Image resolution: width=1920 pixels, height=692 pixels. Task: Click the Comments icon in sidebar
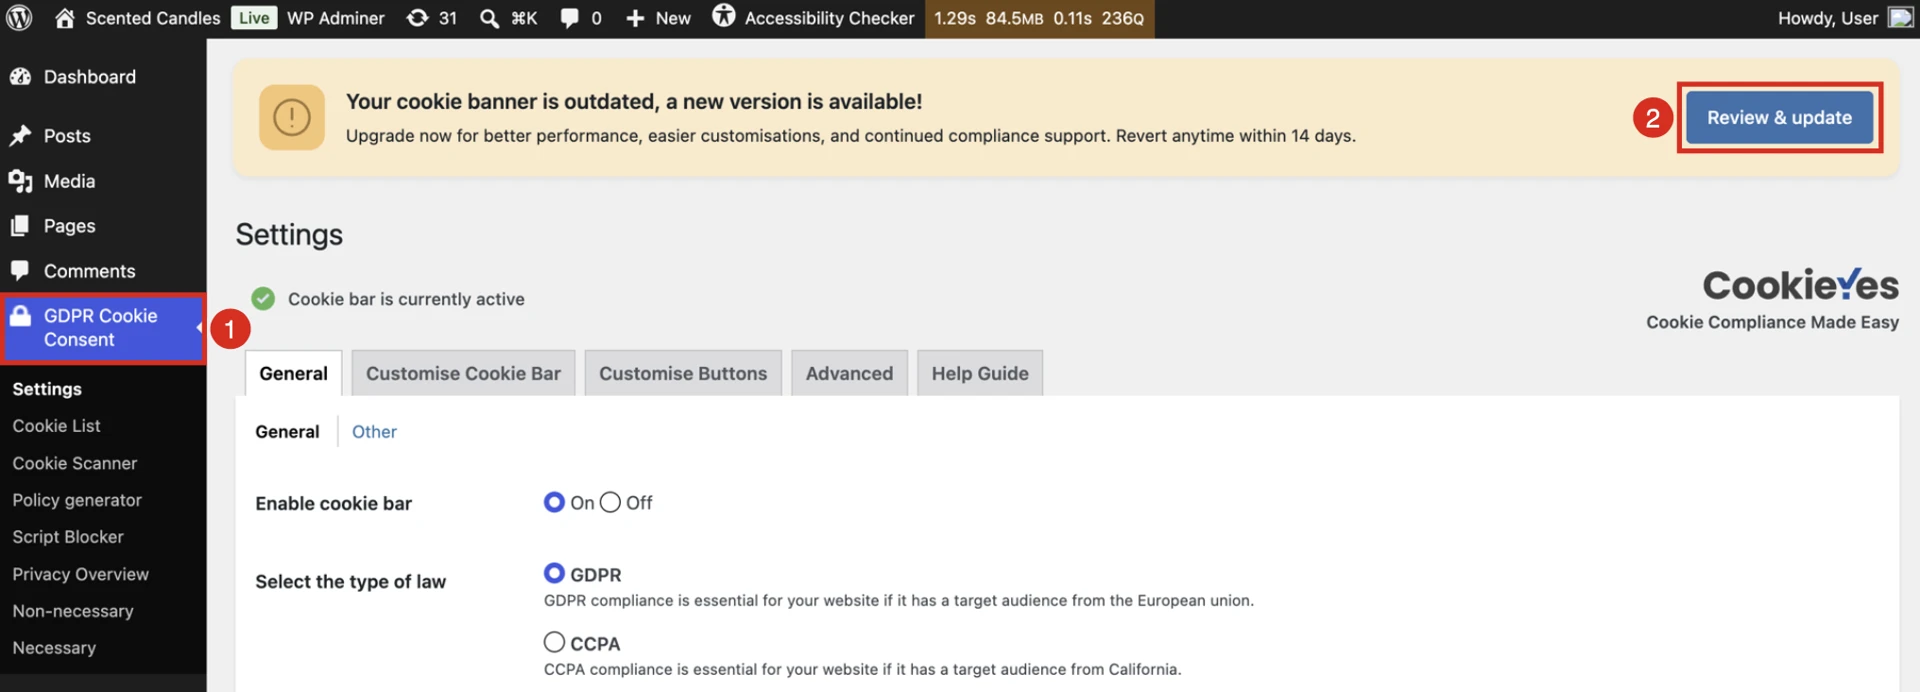click(x=20, y=271)
